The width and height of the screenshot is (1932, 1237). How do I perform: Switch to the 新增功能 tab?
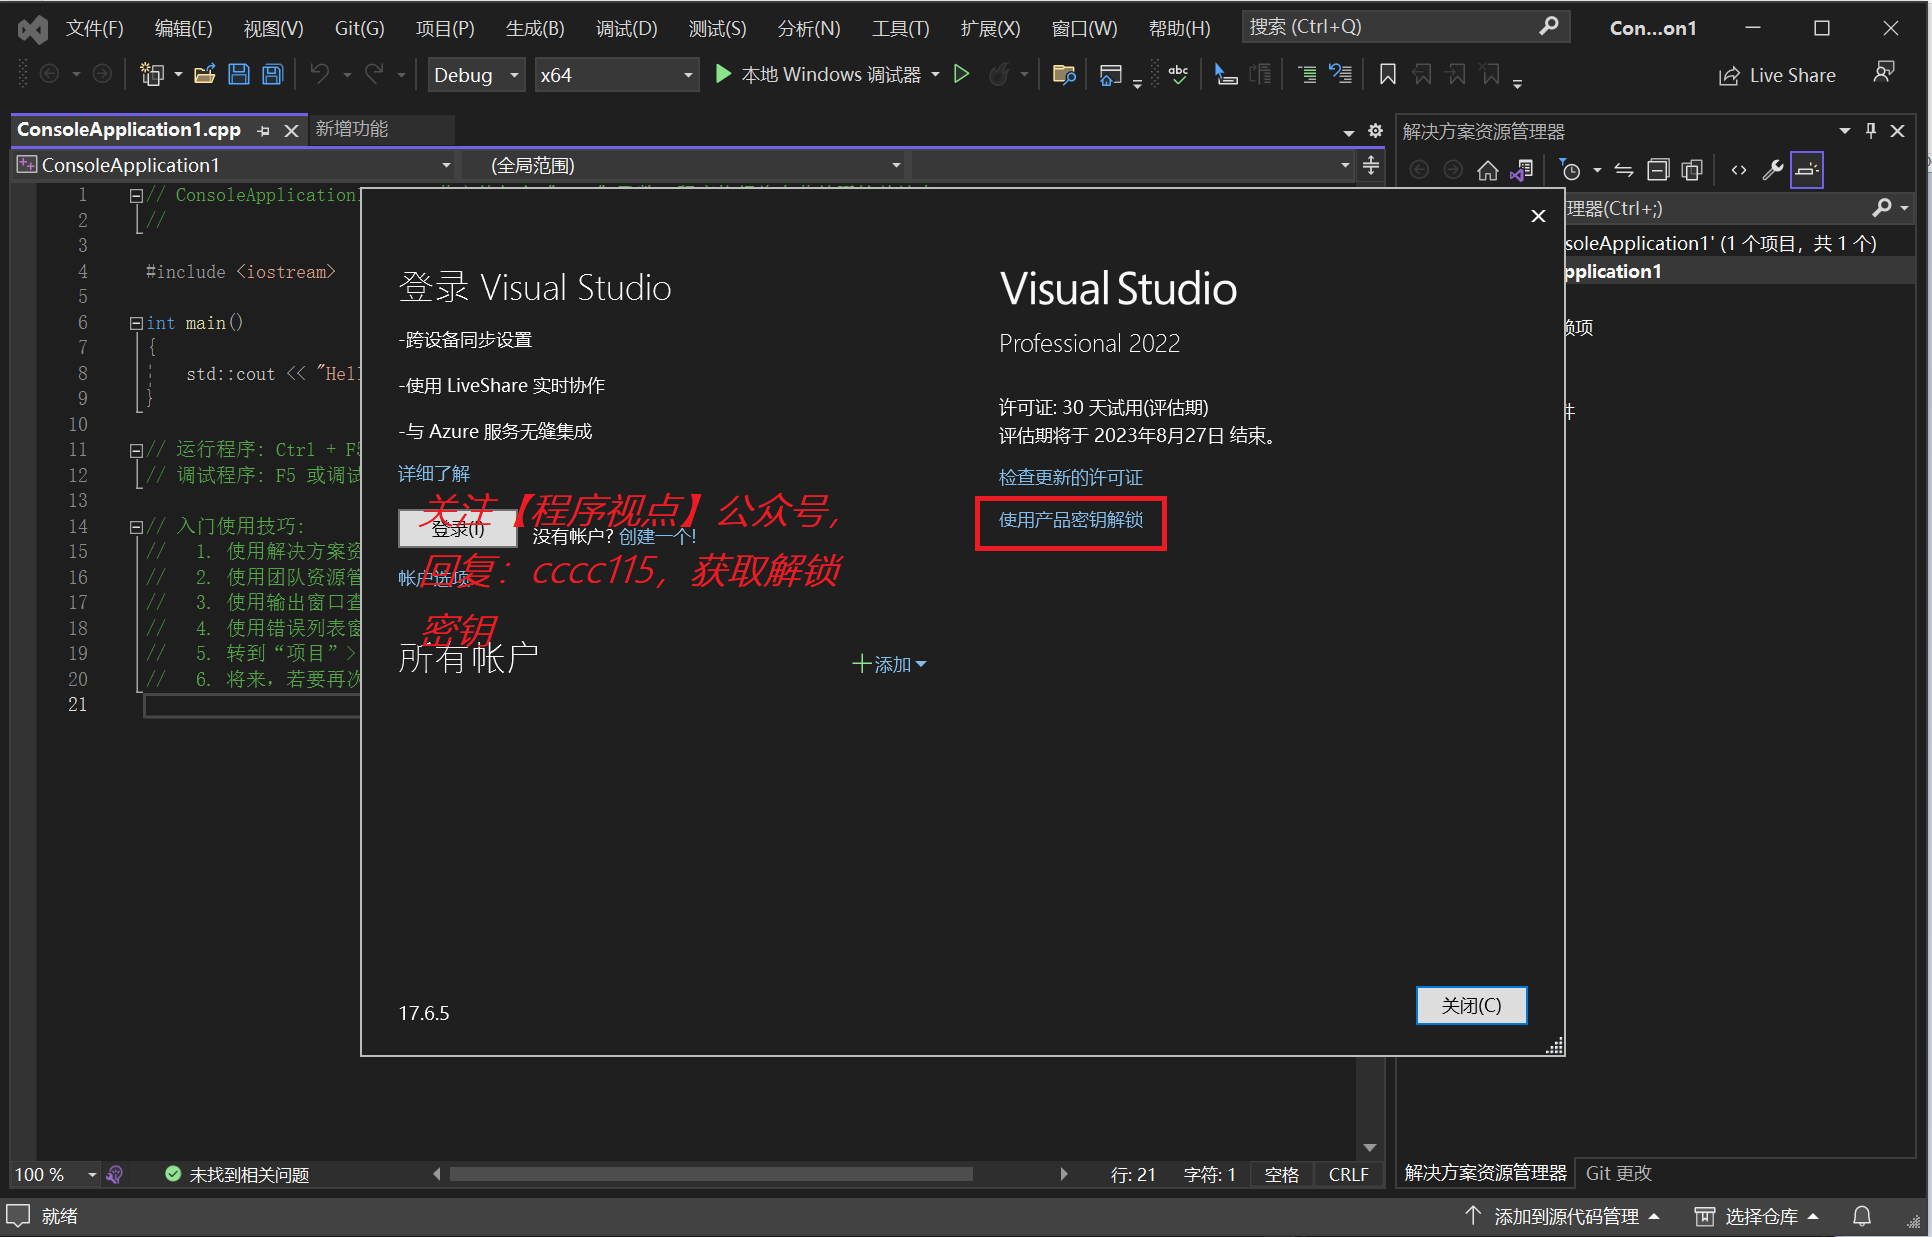(352, 129)
